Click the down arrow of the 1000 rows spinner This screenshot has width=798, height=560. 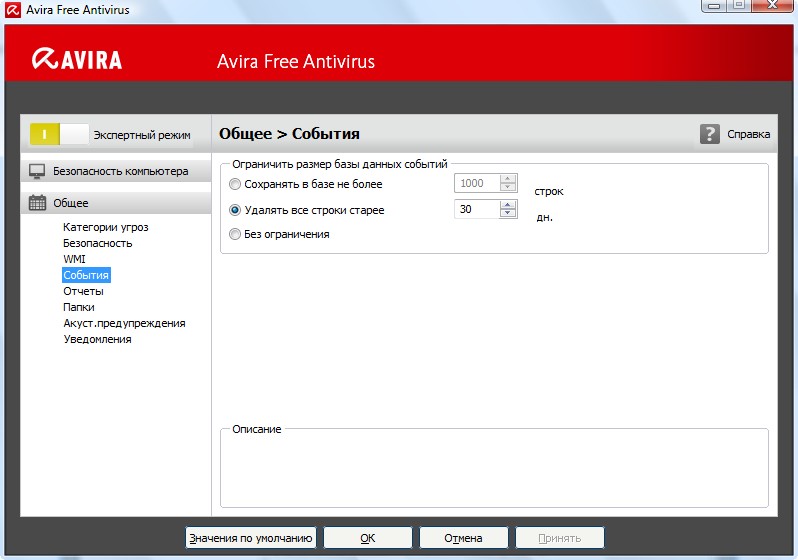click(x=507, y=187)
